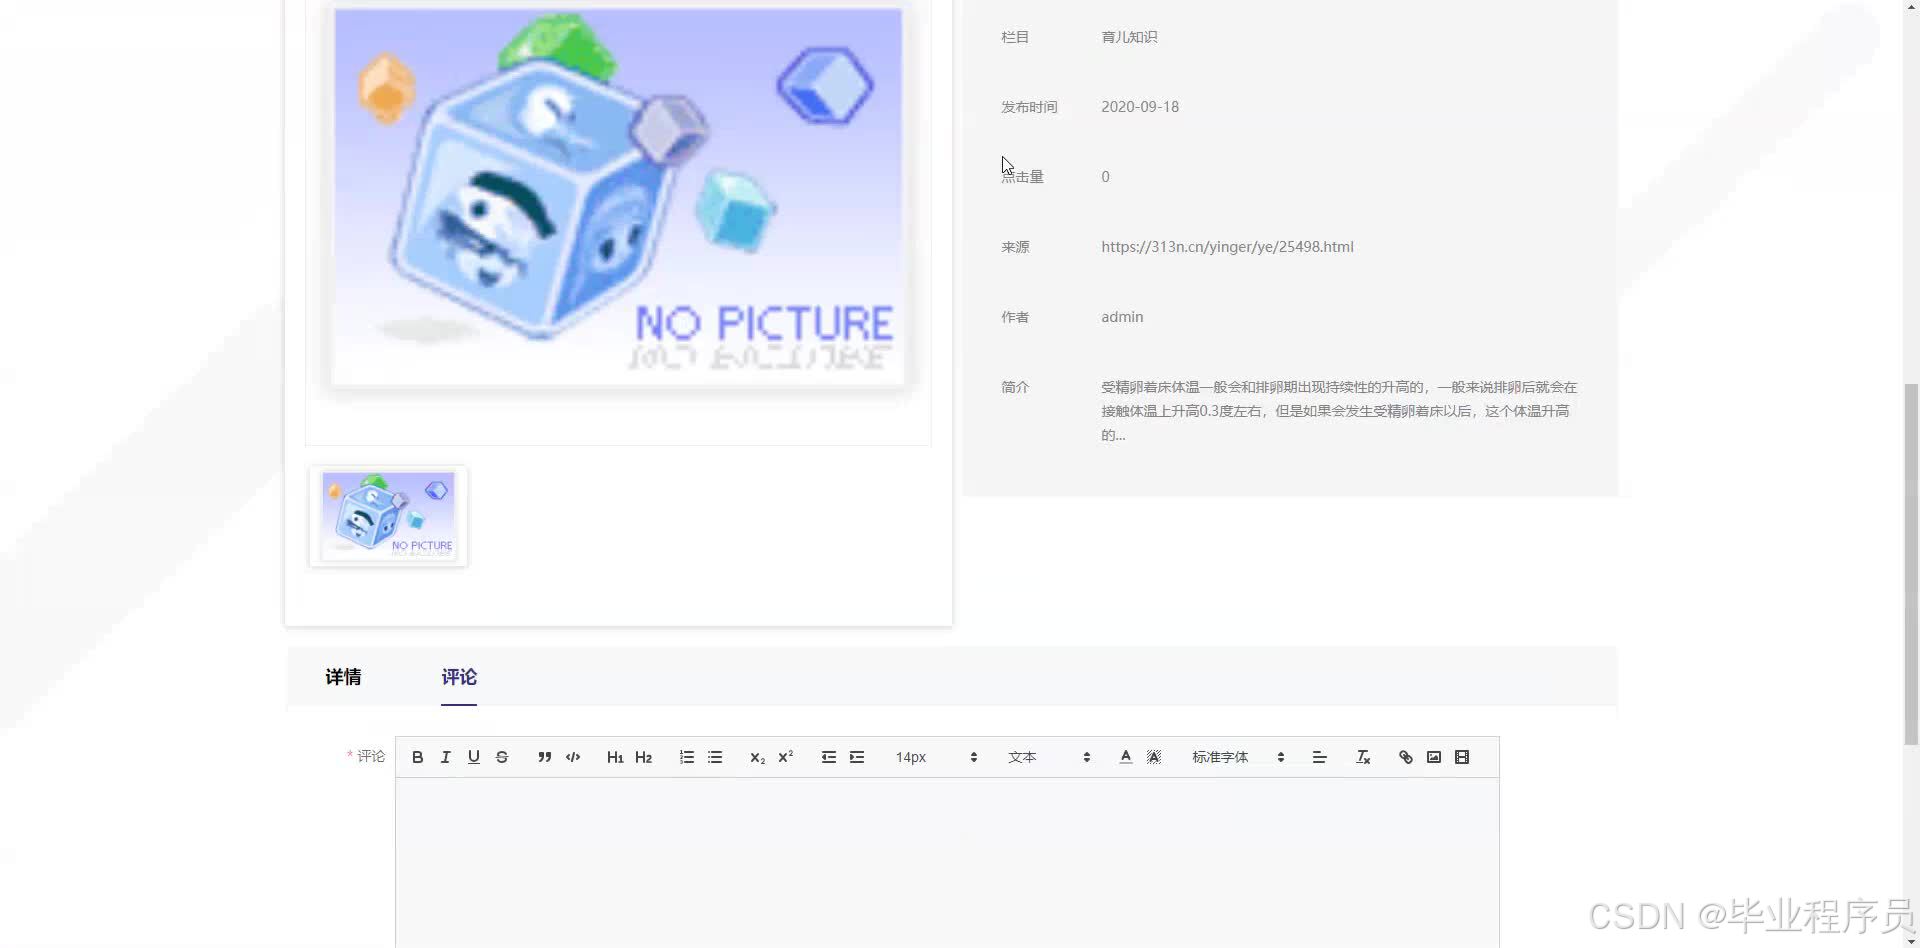Viewport: 1920px width, 948px height.
Task: Clear text formatting
Action: (x=1363, y=757)
